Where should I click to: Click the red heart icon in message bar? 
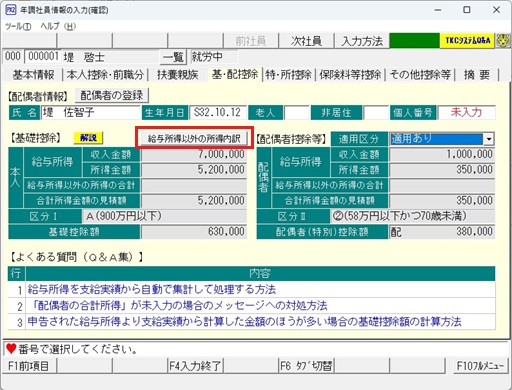pos(11,349)
